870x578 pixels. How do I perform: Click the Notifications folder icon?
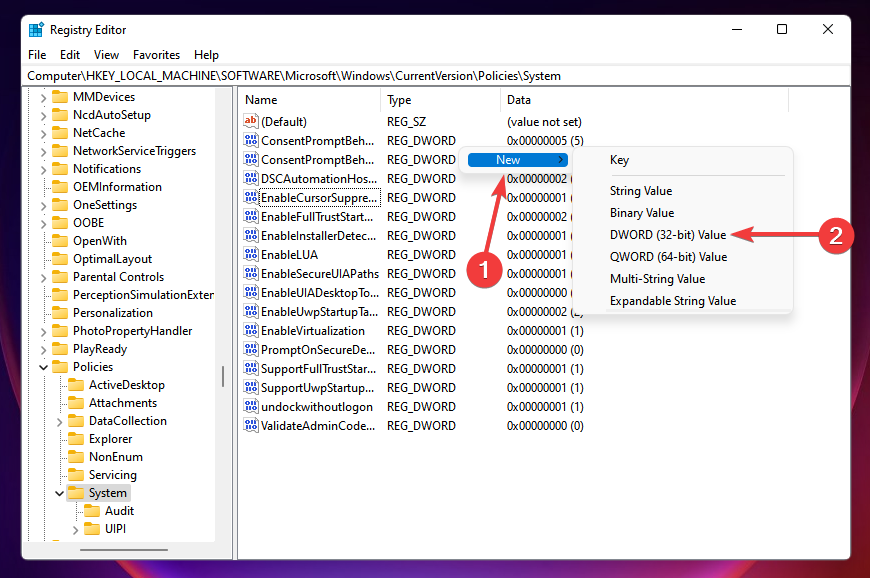pos(60,169)
